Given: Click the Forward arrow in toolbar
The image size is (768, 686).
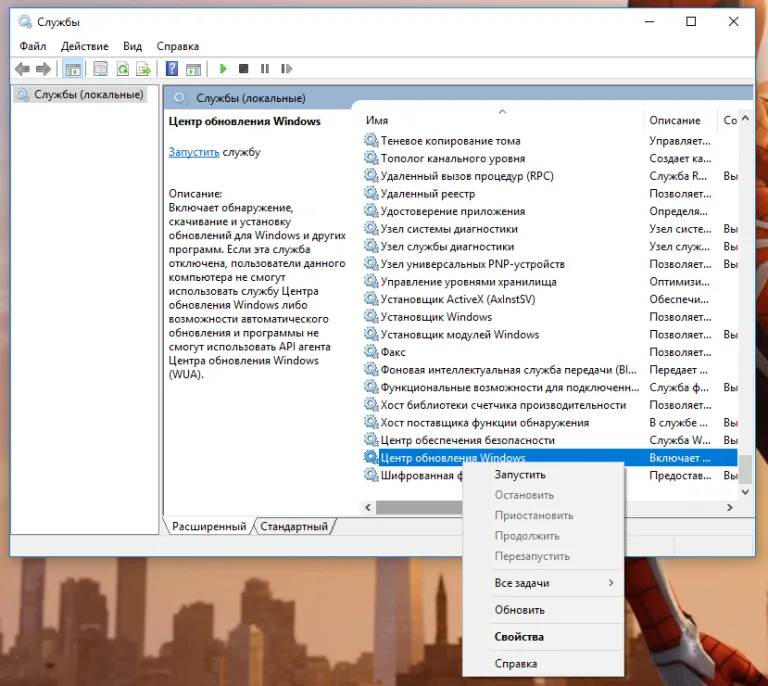Looking at the screenshot, I should tap(43, 69).
